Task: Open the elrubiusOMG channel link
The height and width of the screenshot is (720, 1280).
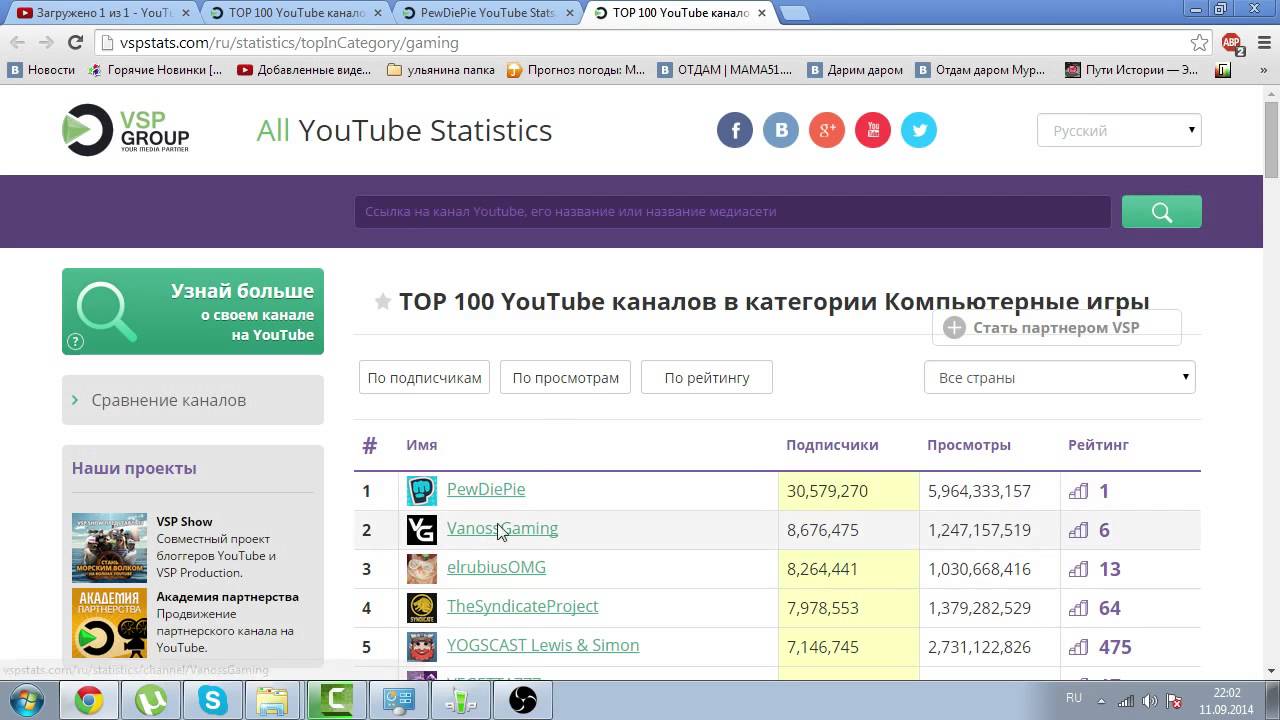Action: (496, 567)
